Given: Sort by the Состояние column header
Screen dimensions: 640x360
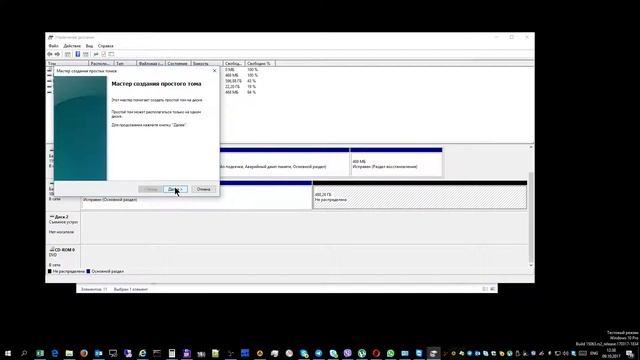Looking at the screenshot, I should pyautogui.click(x=178, y=63).
